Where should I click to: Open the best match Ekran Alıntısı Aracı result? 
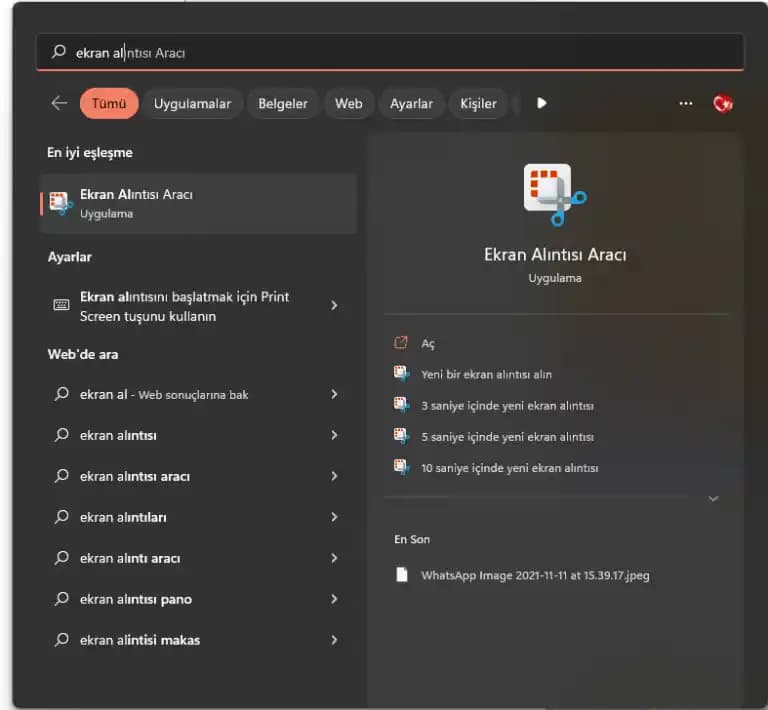198,203
